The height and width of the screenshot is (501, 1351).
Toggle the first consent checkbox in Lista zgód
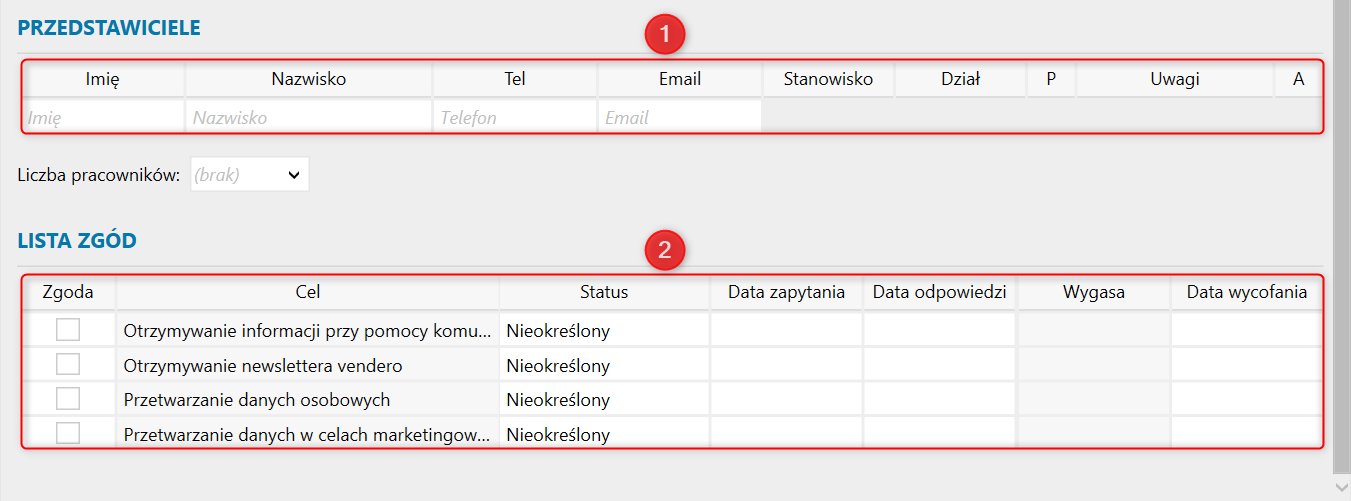click(68, 329)
